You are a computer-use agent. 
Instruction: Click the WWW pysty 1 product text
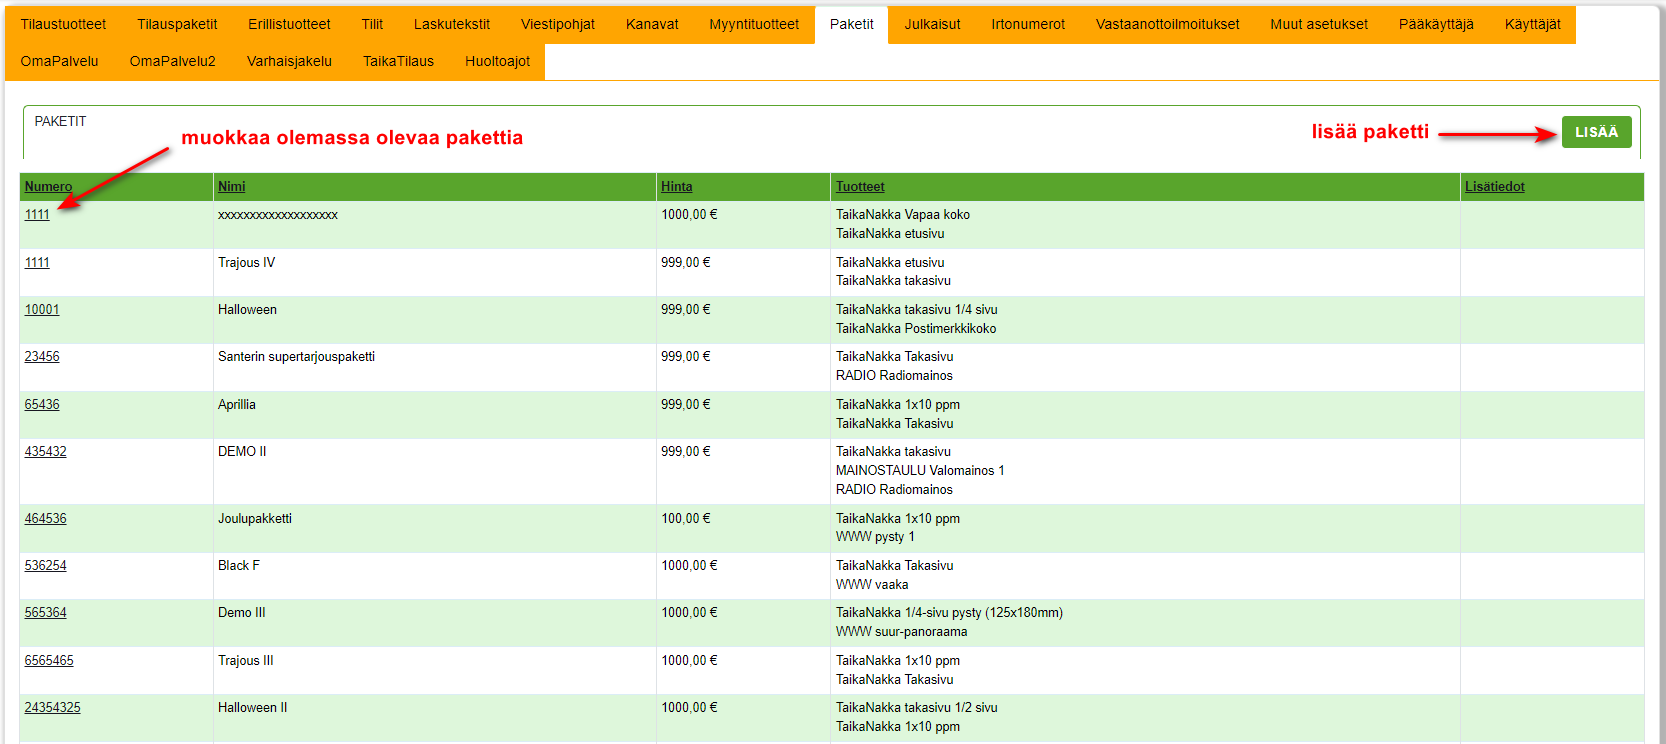pos(875,537)
